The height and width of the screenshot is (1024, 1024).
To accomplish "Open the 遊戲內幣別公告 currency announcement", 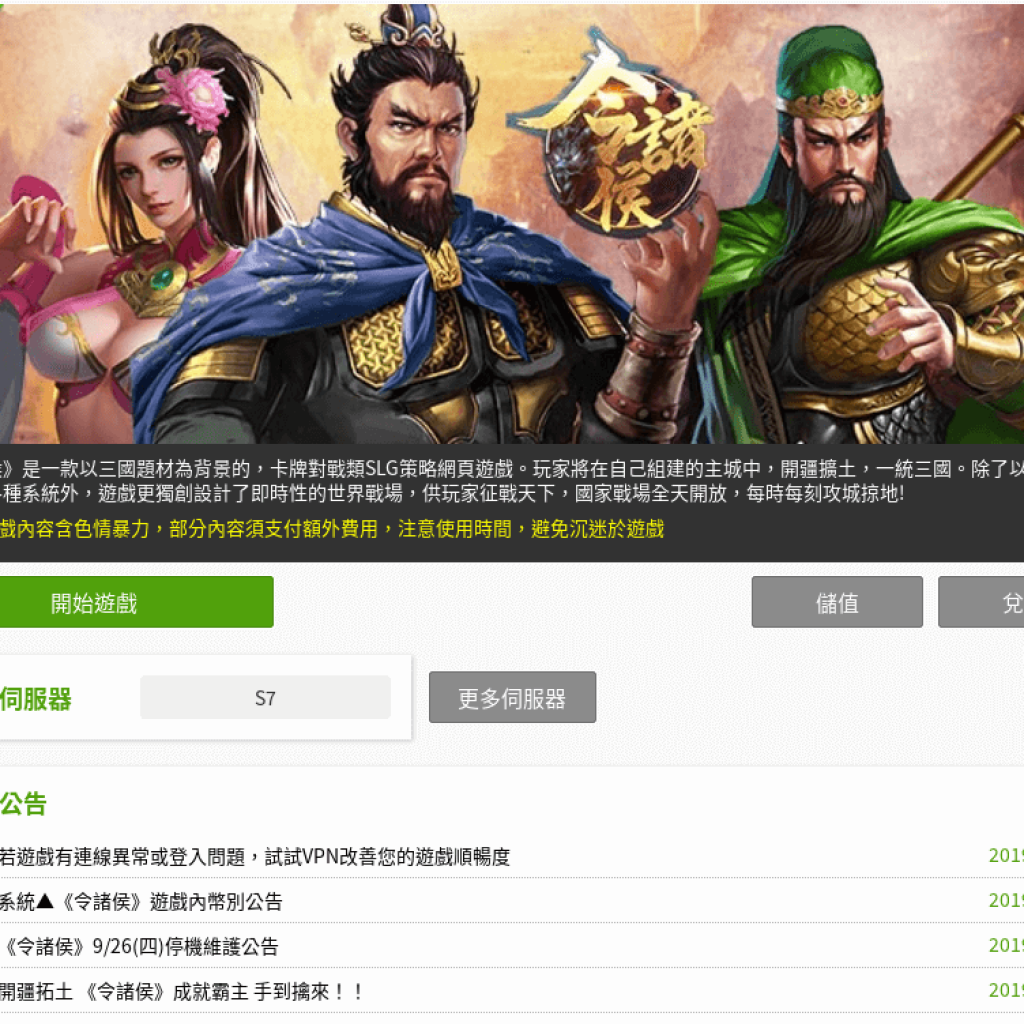I will (x=141, y=901).
